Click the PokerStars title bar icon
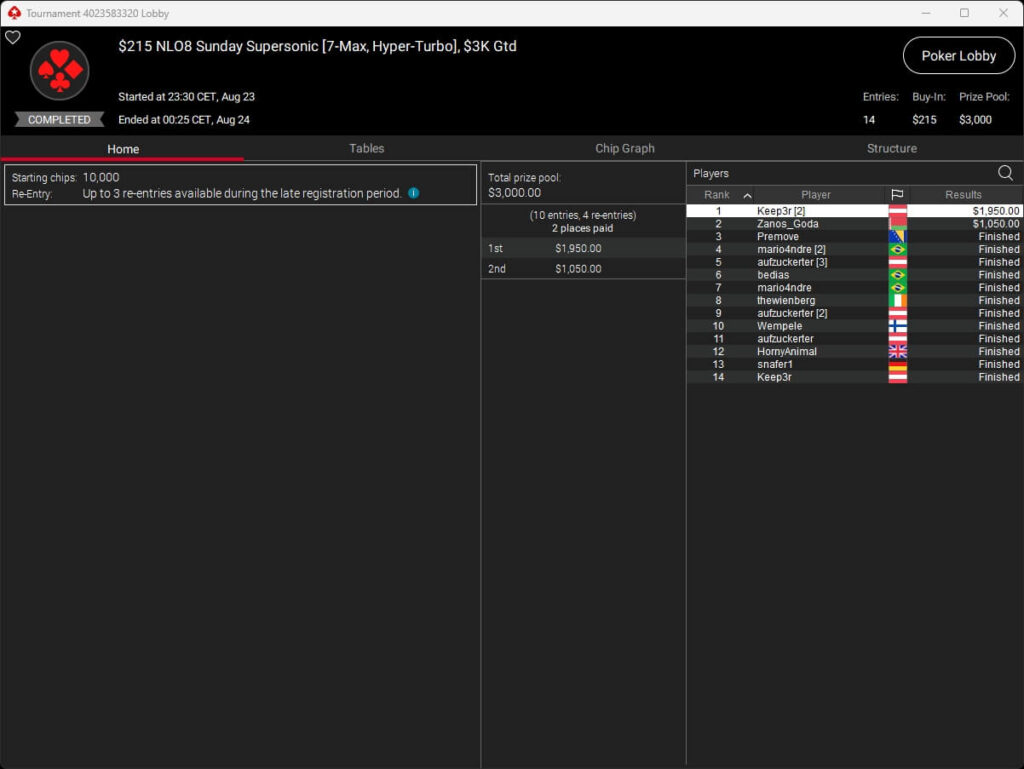The image size is (1024, 769). pyautogui.click(x=14, y=13)
